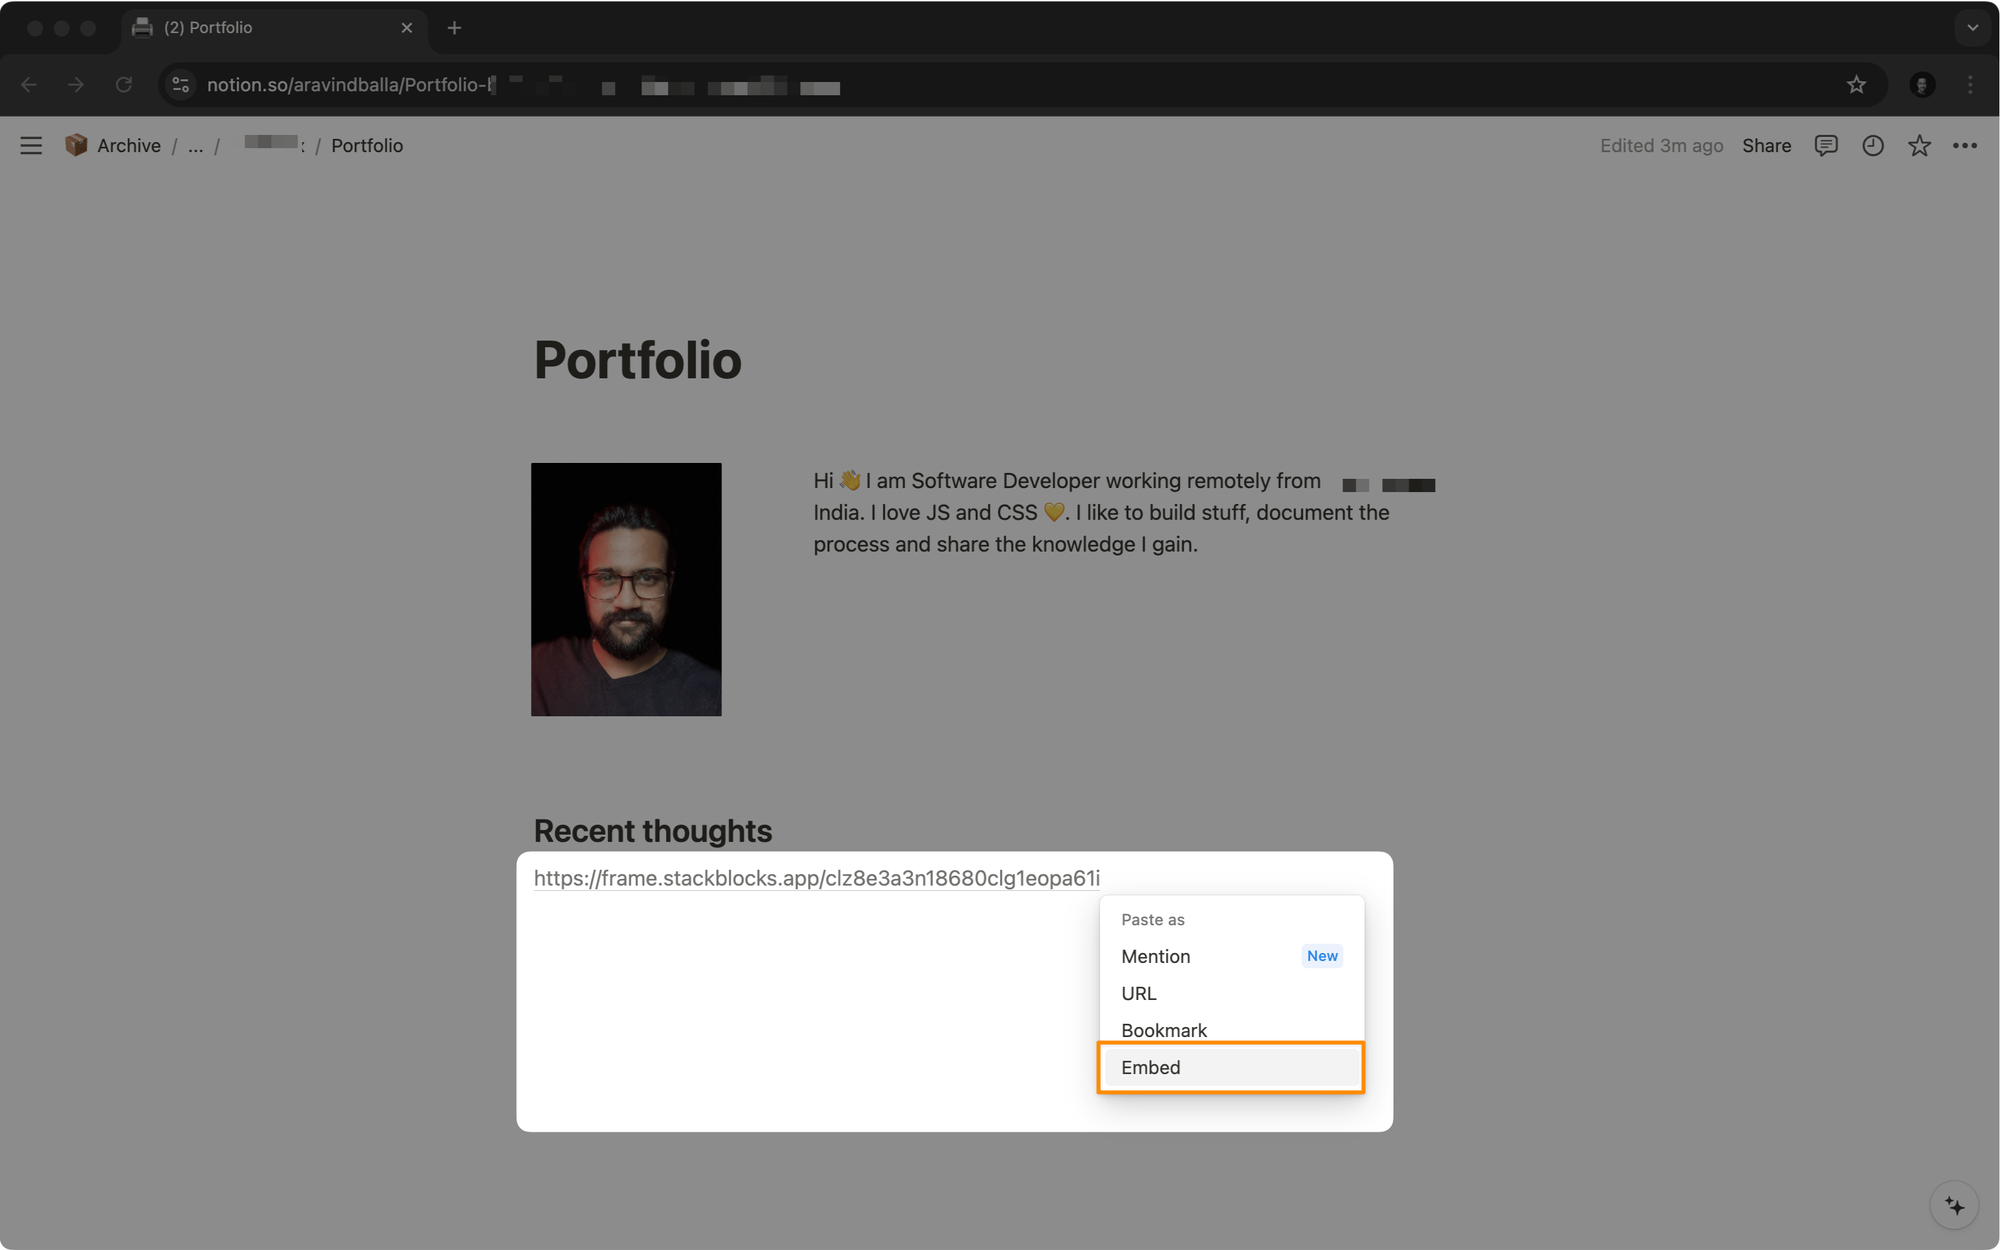
Task: Select Mention option from paste dropdown
Action: pos(1155,955)
